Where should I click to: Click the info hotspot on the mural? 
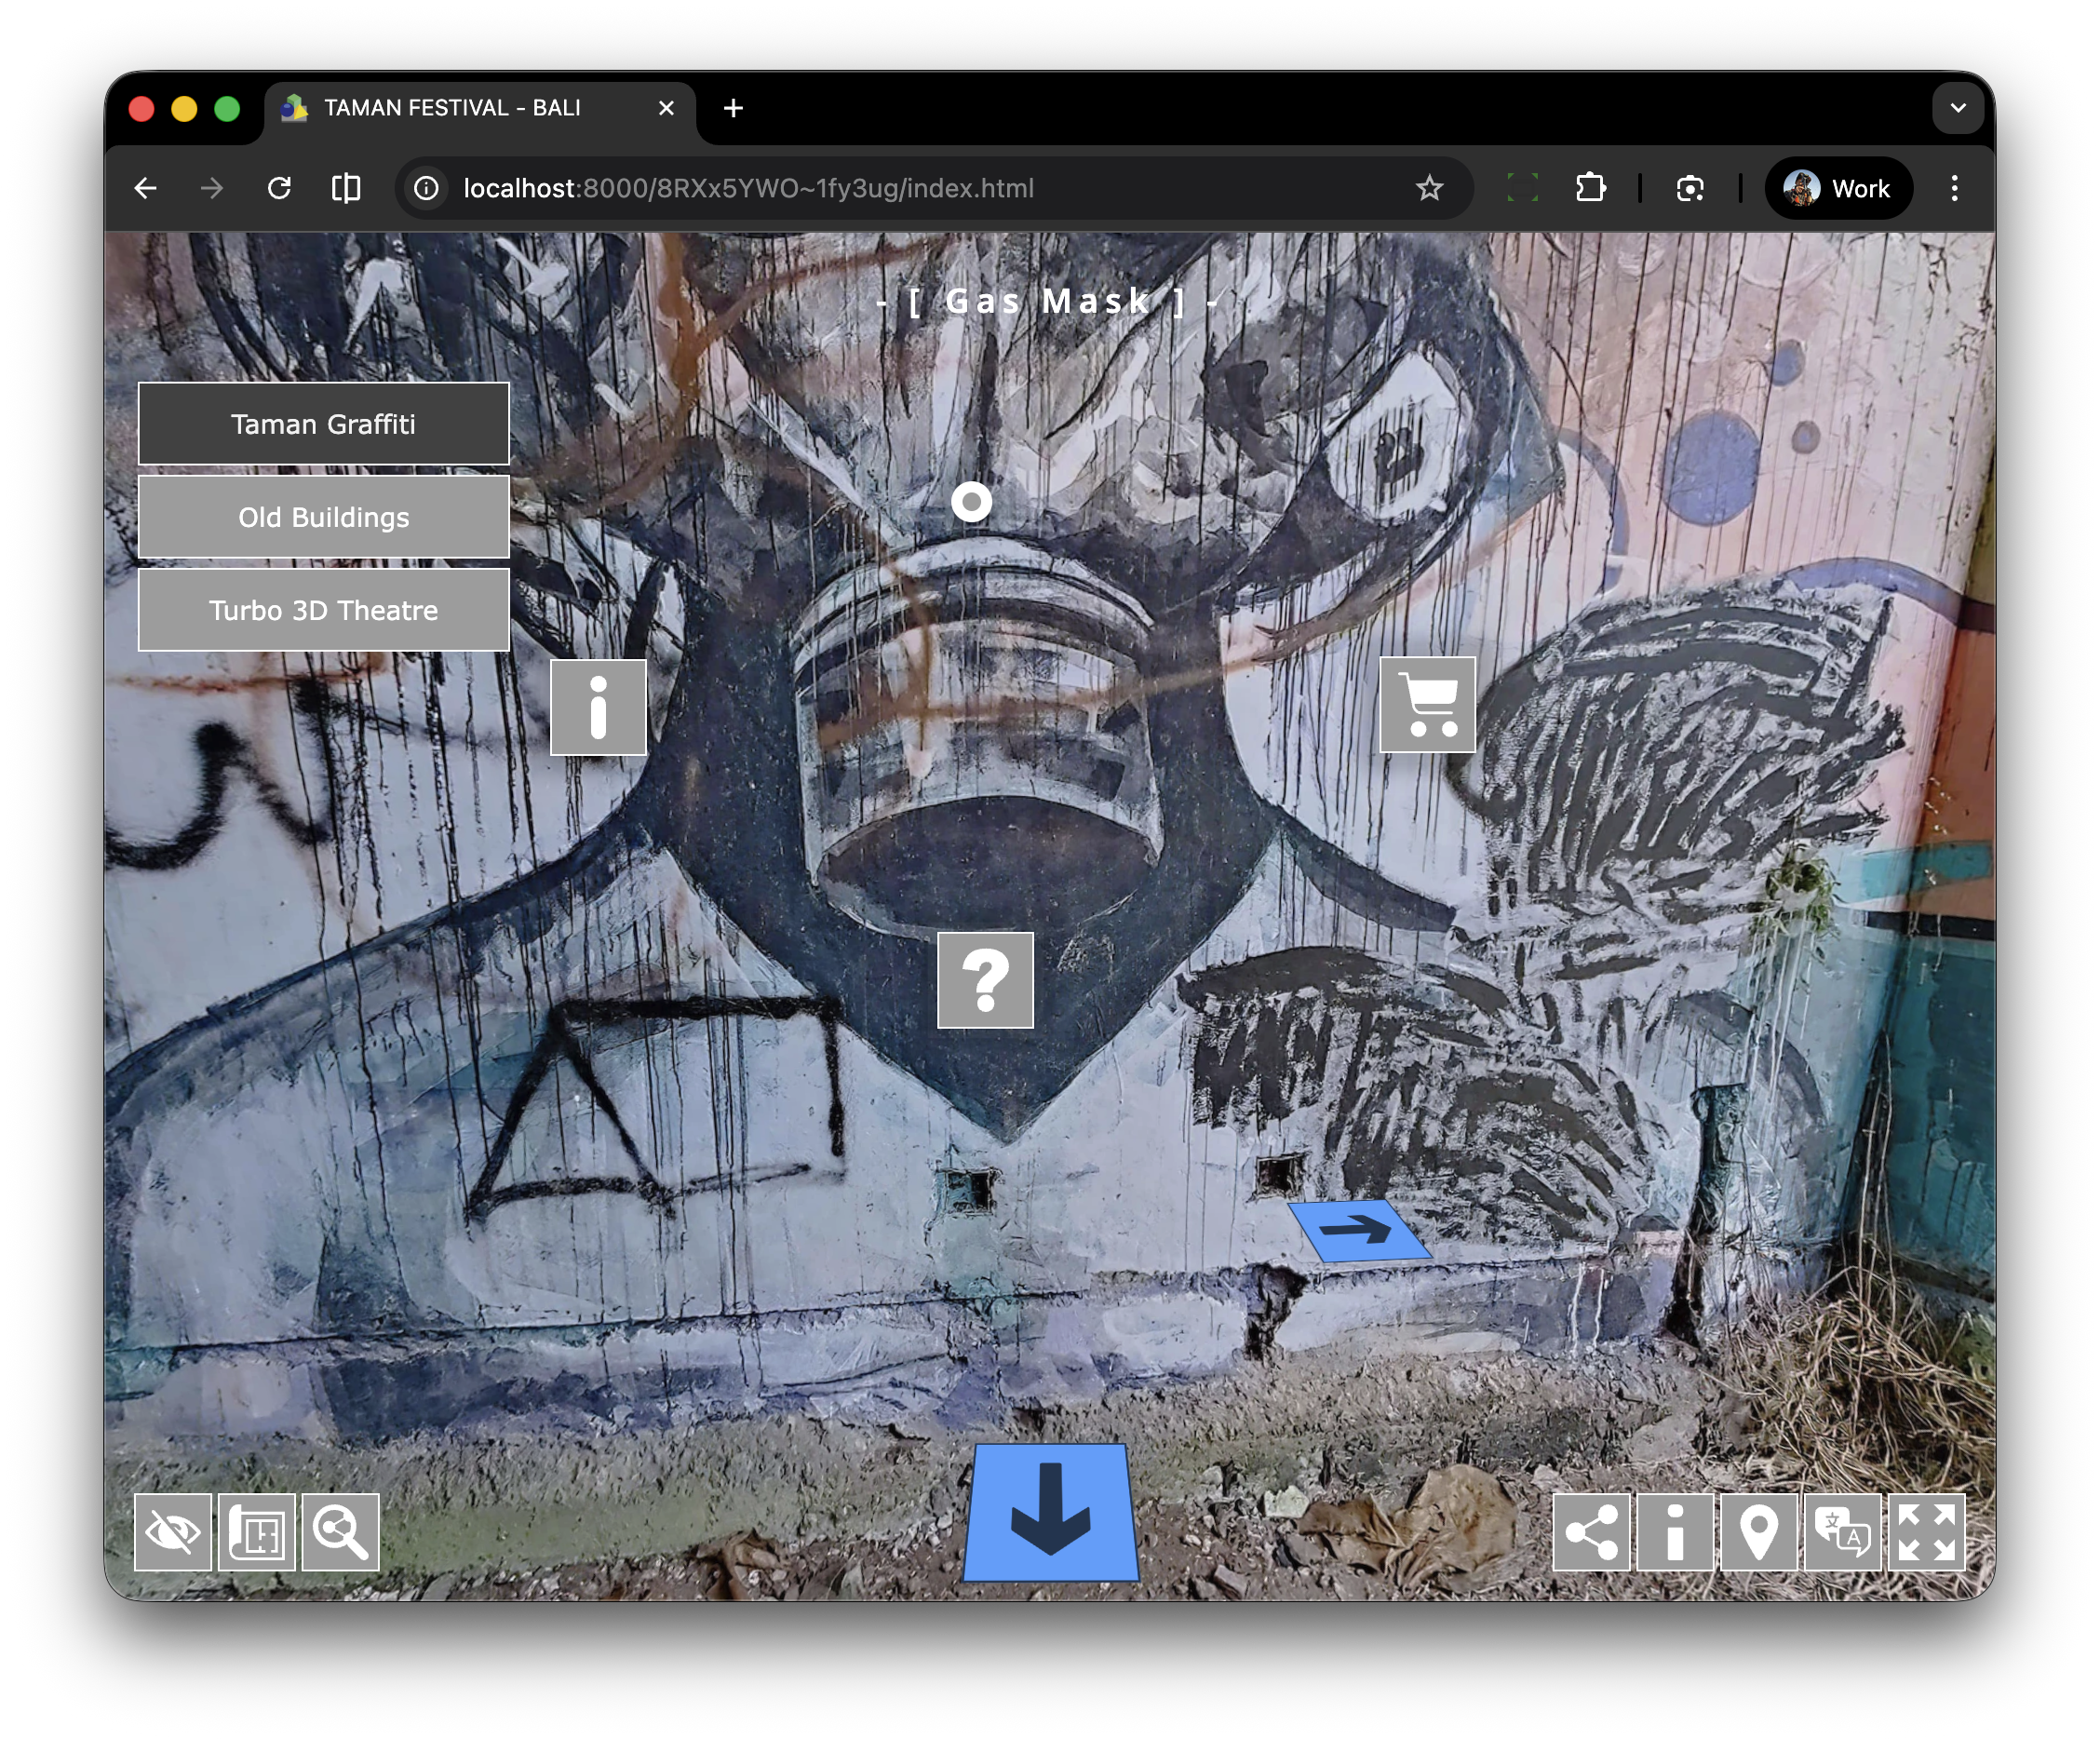click(598, 707)
